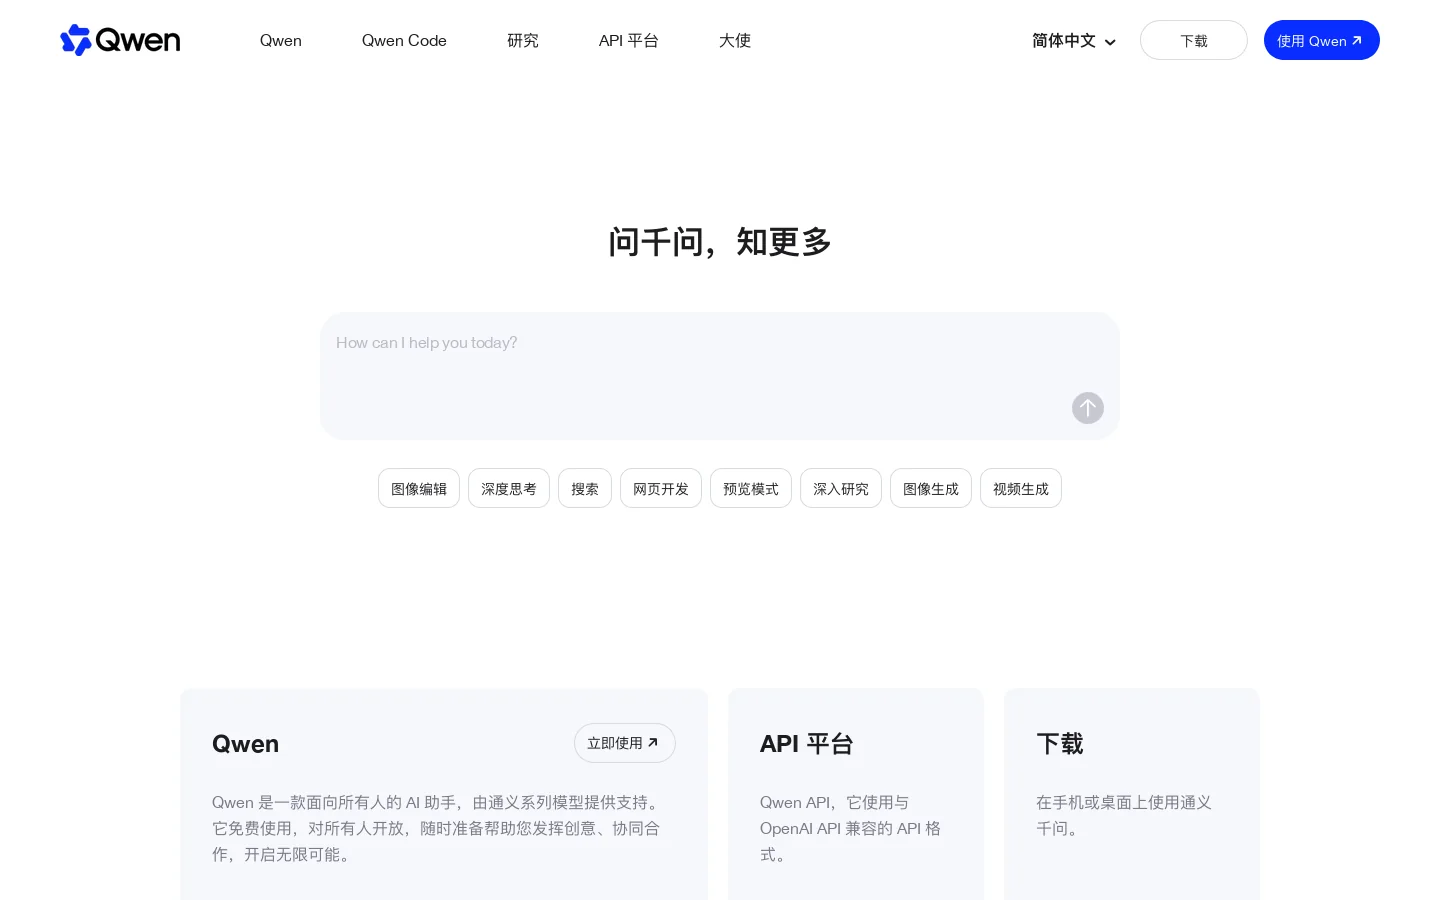
Task: Open the 大使 nav item
Action: pos(735,40)
